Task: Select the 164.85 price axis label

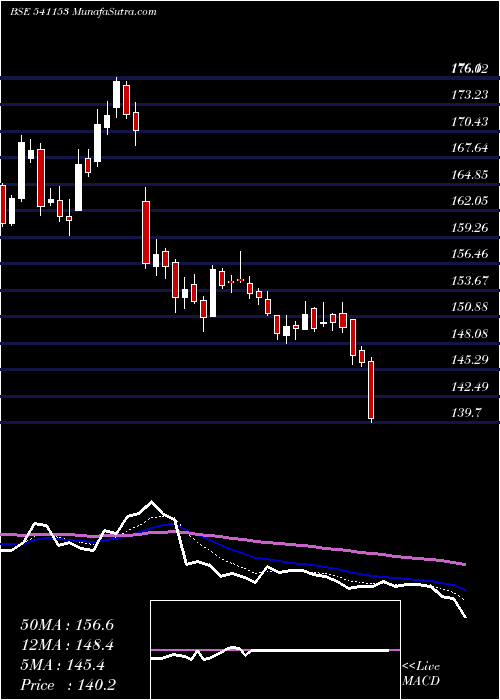Action: 470,175
